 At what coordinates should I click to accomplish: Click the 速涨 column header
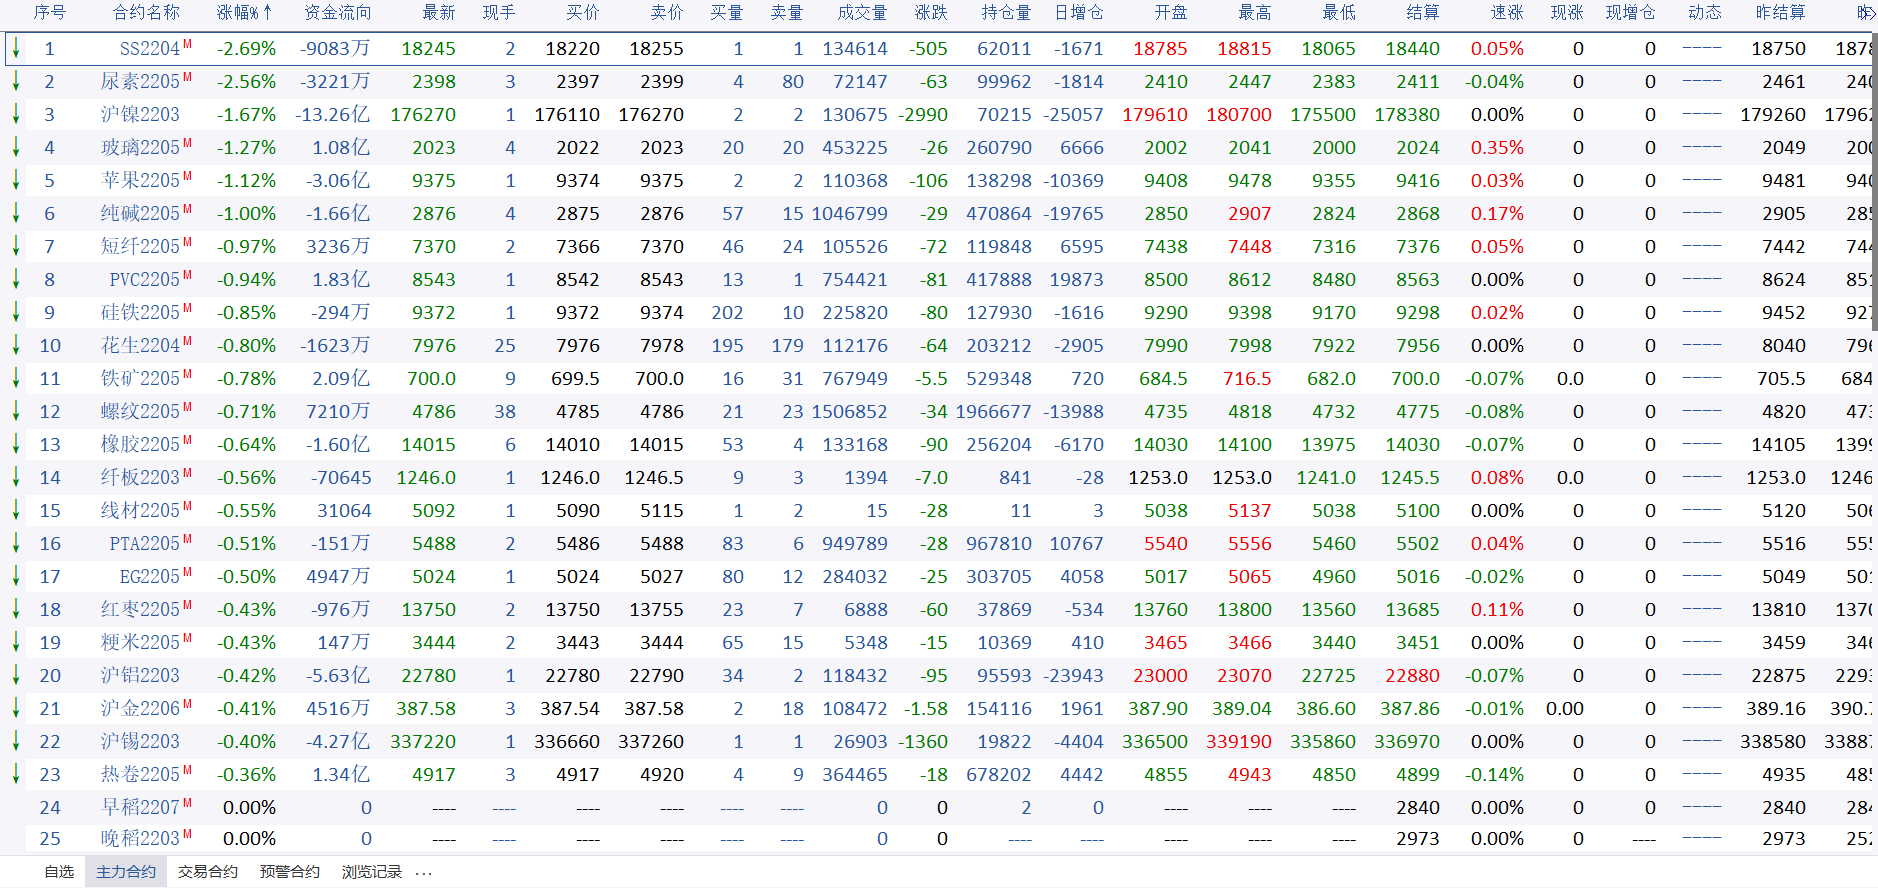[x=1507, y=12]
